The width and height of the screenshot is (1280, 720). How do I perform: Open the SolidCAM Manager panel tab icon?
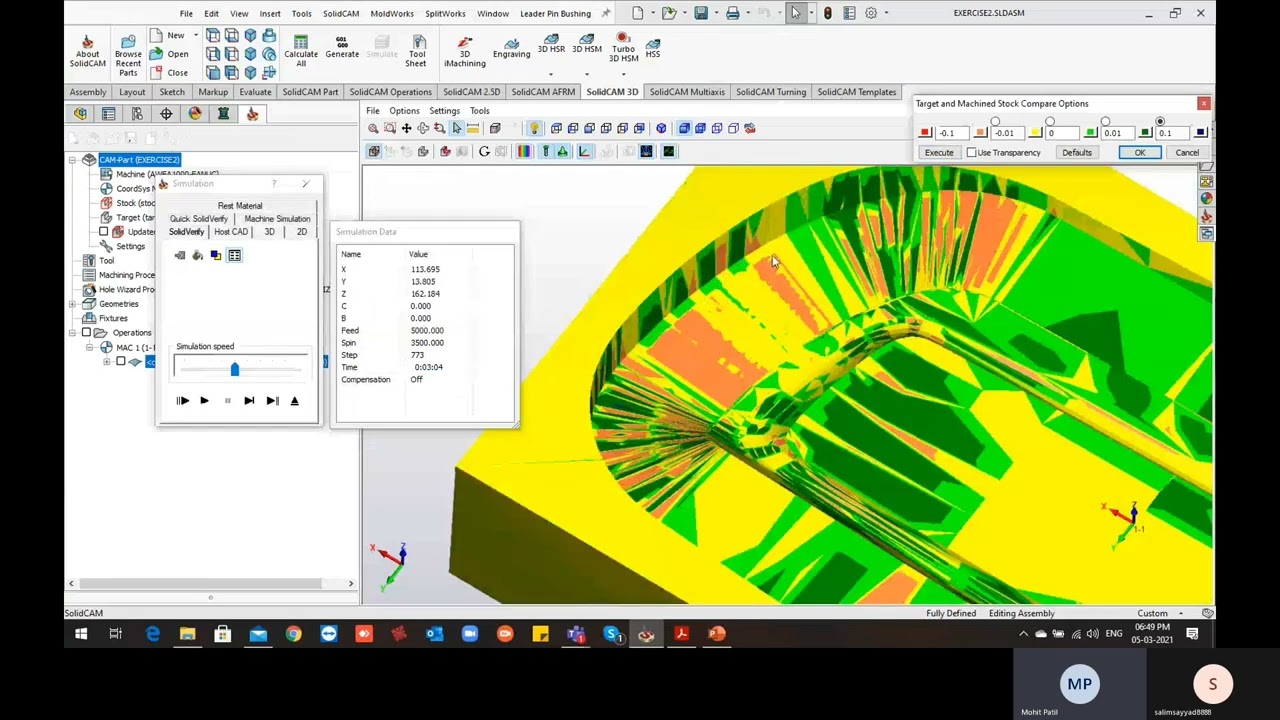point(252,114)
